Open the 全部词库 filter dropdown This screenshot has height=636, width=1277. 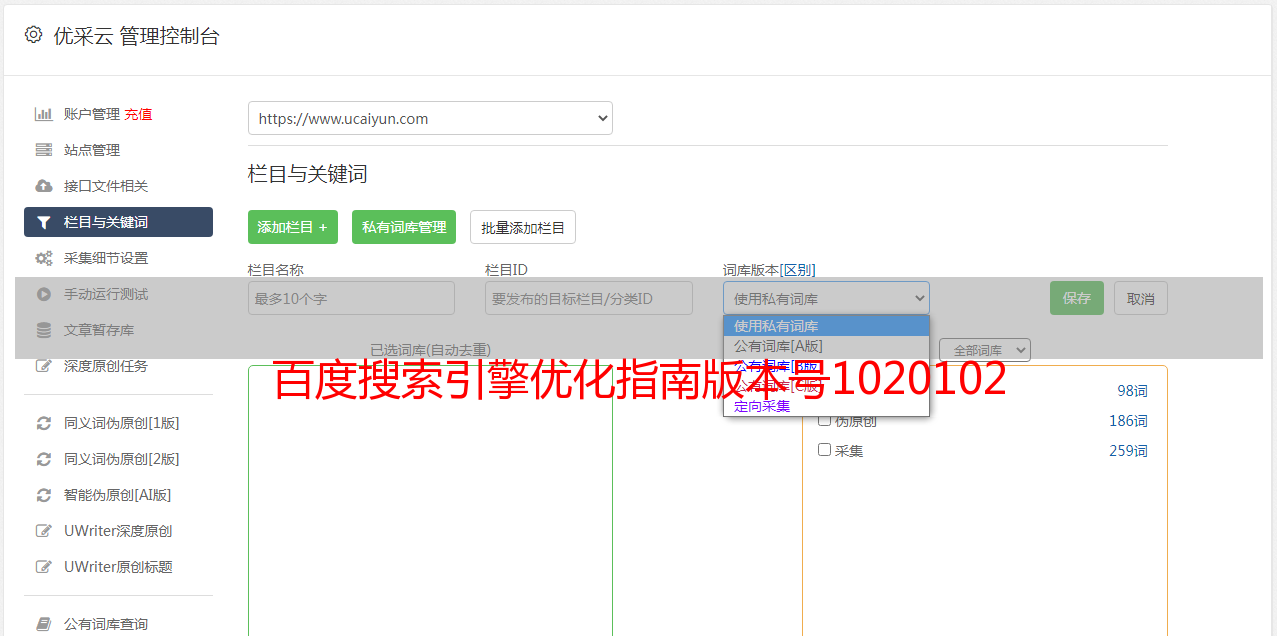(985, 350)
